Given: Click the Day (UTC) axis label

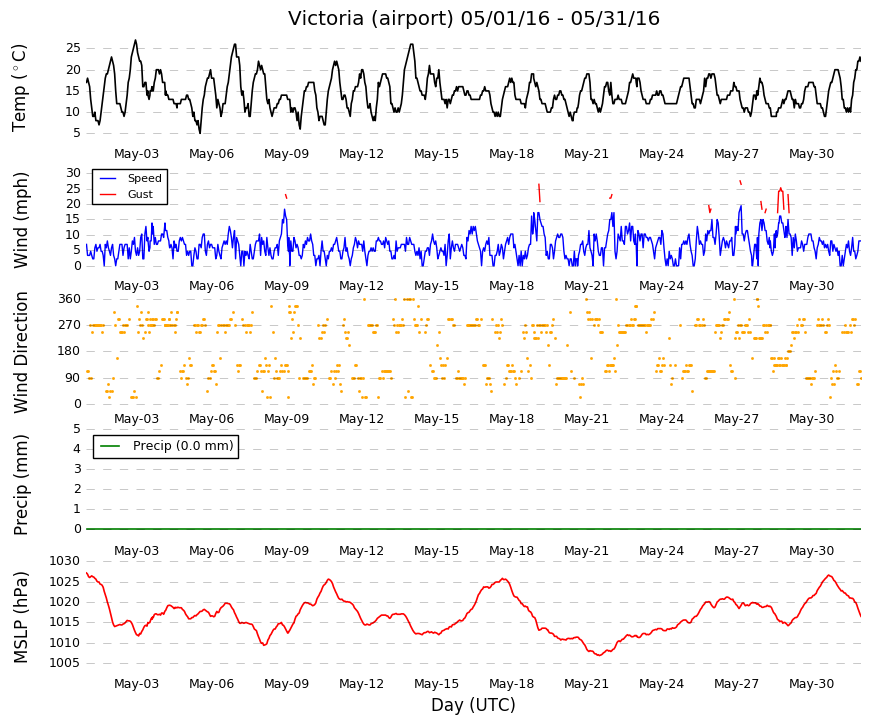Looking at the screenshot, I should pos(473,705).
